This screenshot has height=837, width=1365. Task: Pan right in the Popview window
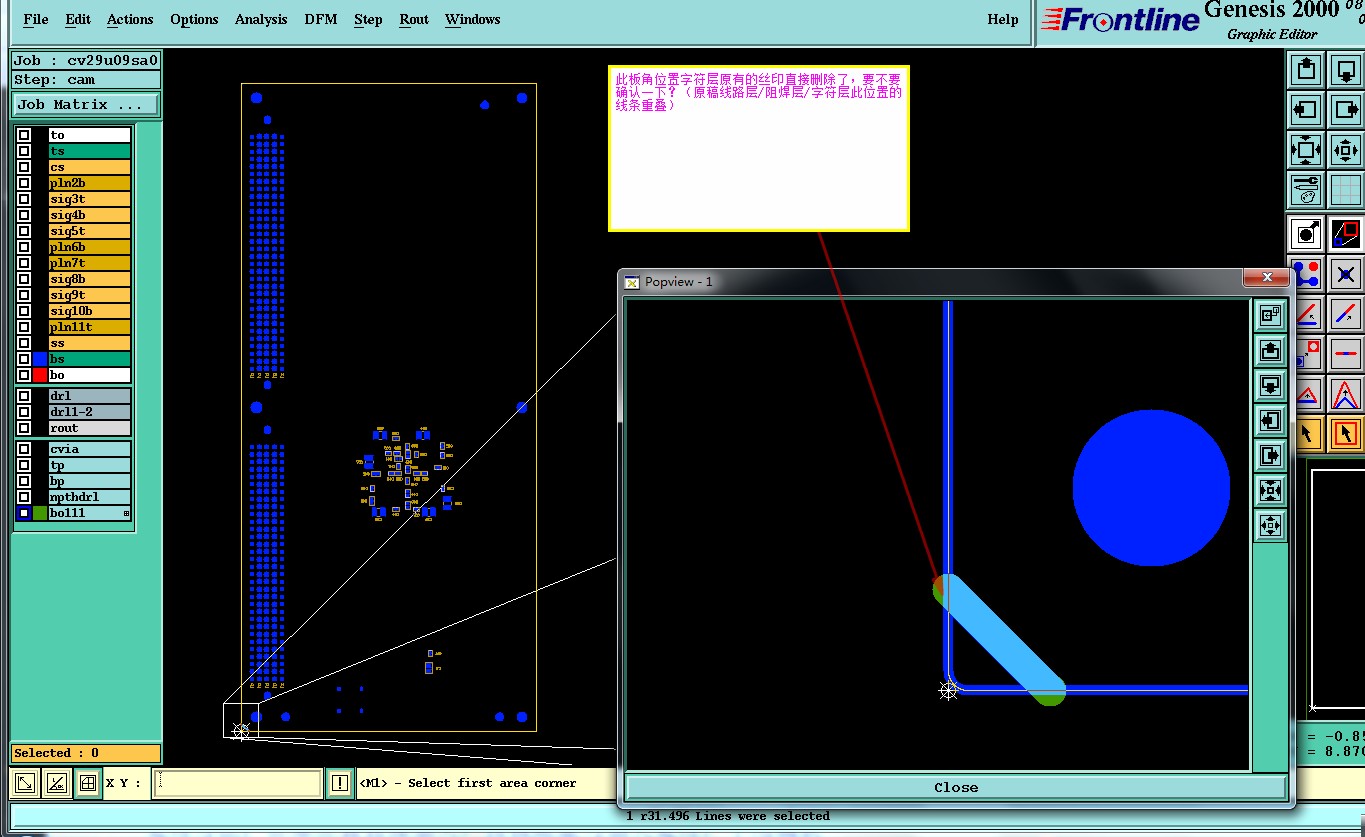coord(1270,456)
